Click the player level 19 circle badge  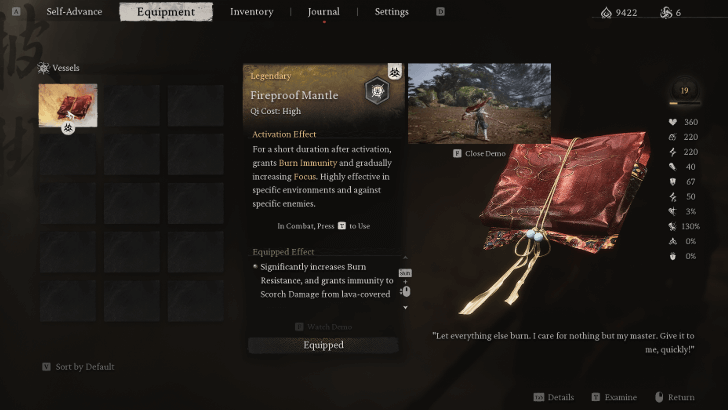point(684,91)
